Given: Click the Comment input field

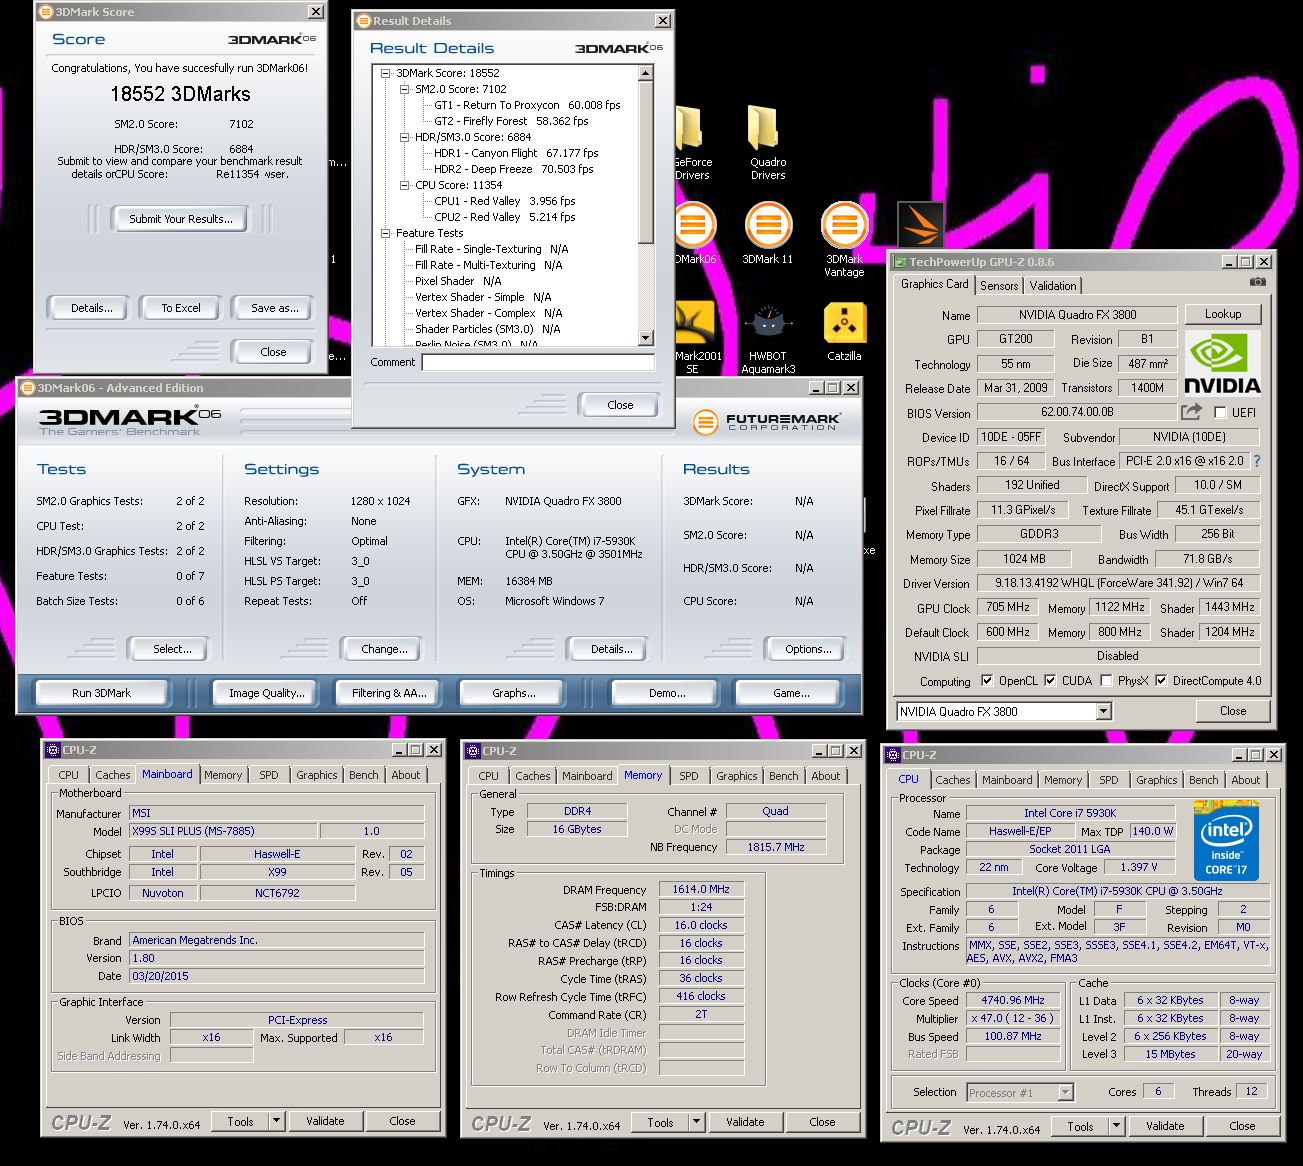Looking at the screenshot, I should coord(538,363).
